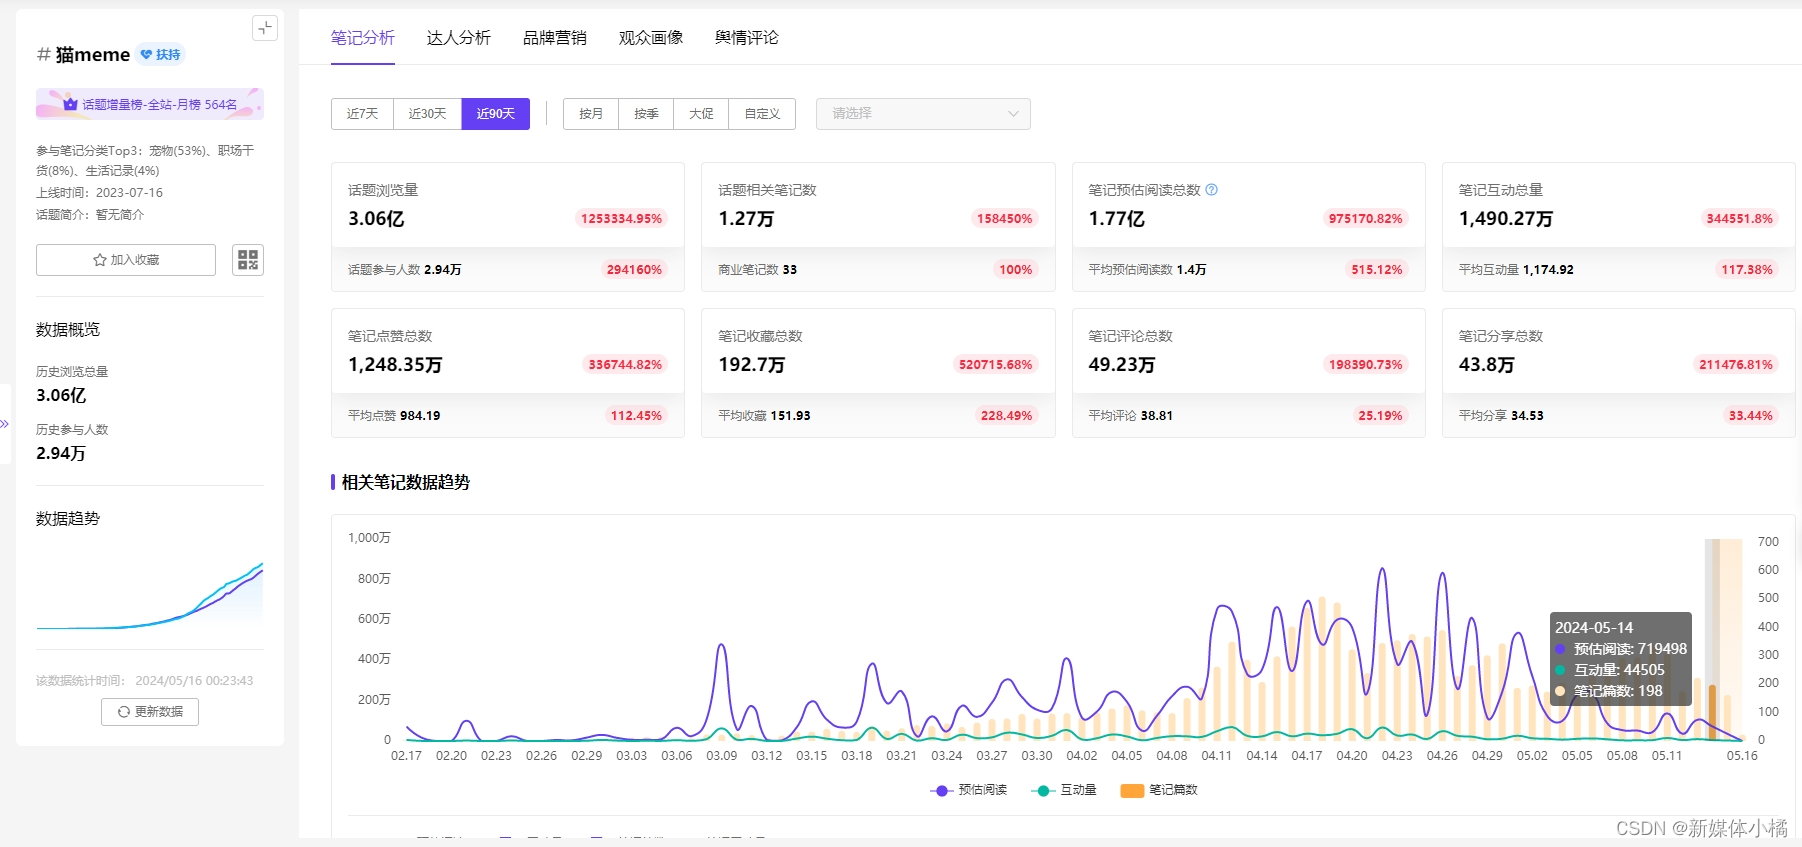This screenshot has width=1802, height=847.
Task: Click 04.23 date on chart axis
Action: 1397,756
